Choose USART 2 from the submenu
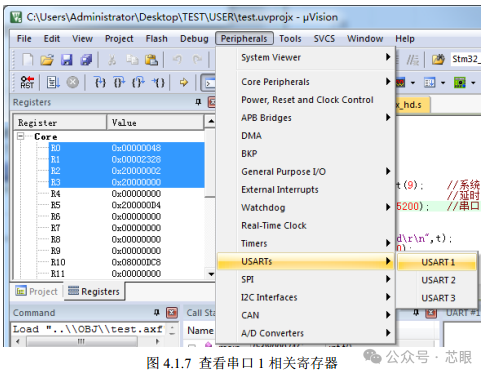487x376 pixels. [x=437, y=280]
